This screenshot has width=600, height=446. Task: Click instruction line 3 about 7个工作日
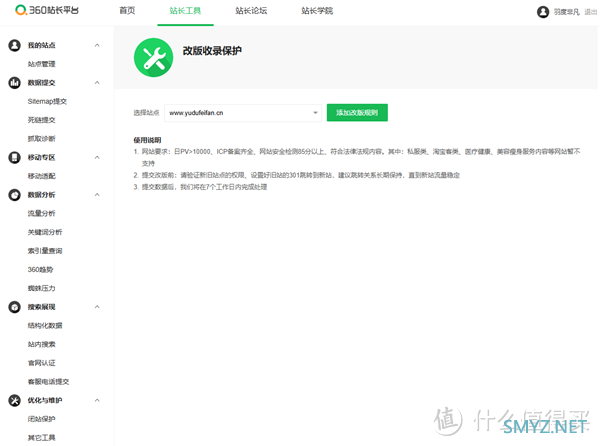[x=200, y=187]
